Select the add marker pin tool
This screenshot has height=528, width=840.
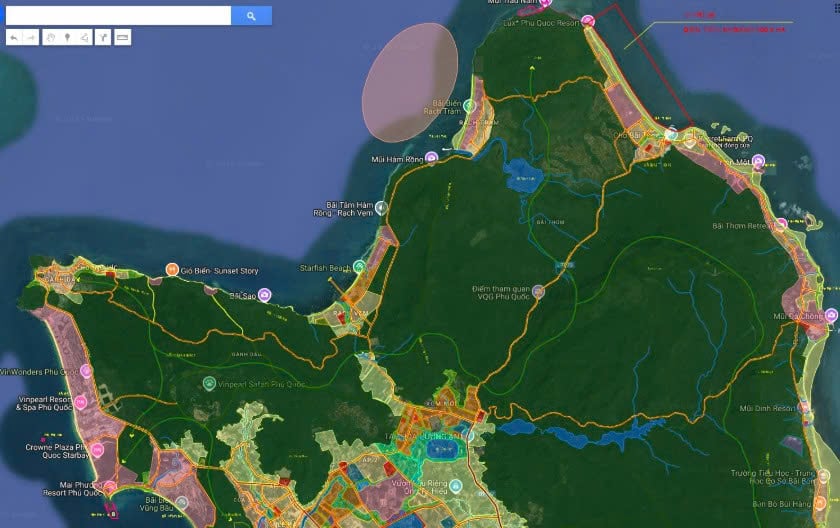[67, 38]
